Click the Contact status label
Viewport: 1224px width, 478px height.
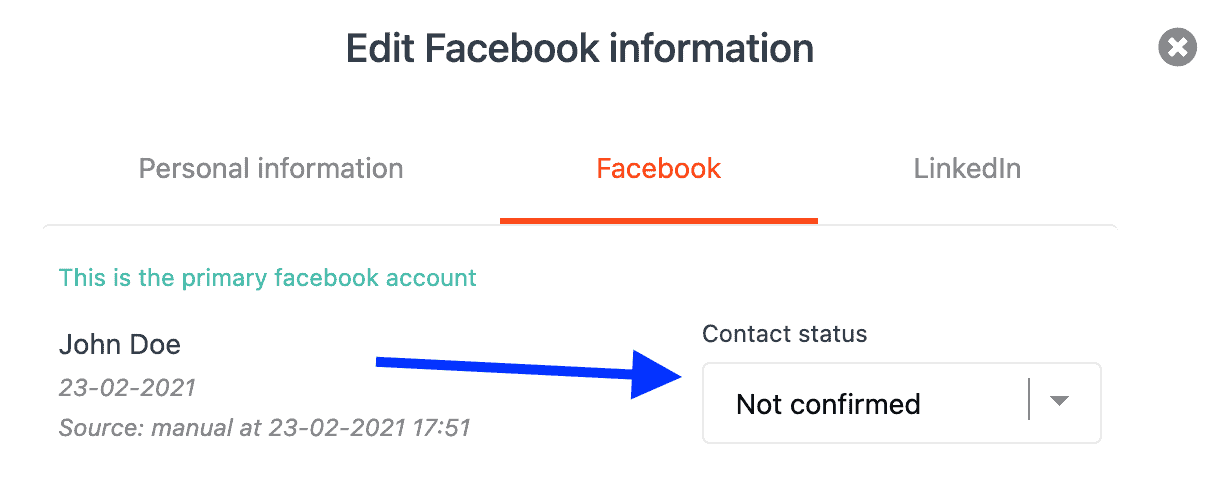tap(785, 334)
